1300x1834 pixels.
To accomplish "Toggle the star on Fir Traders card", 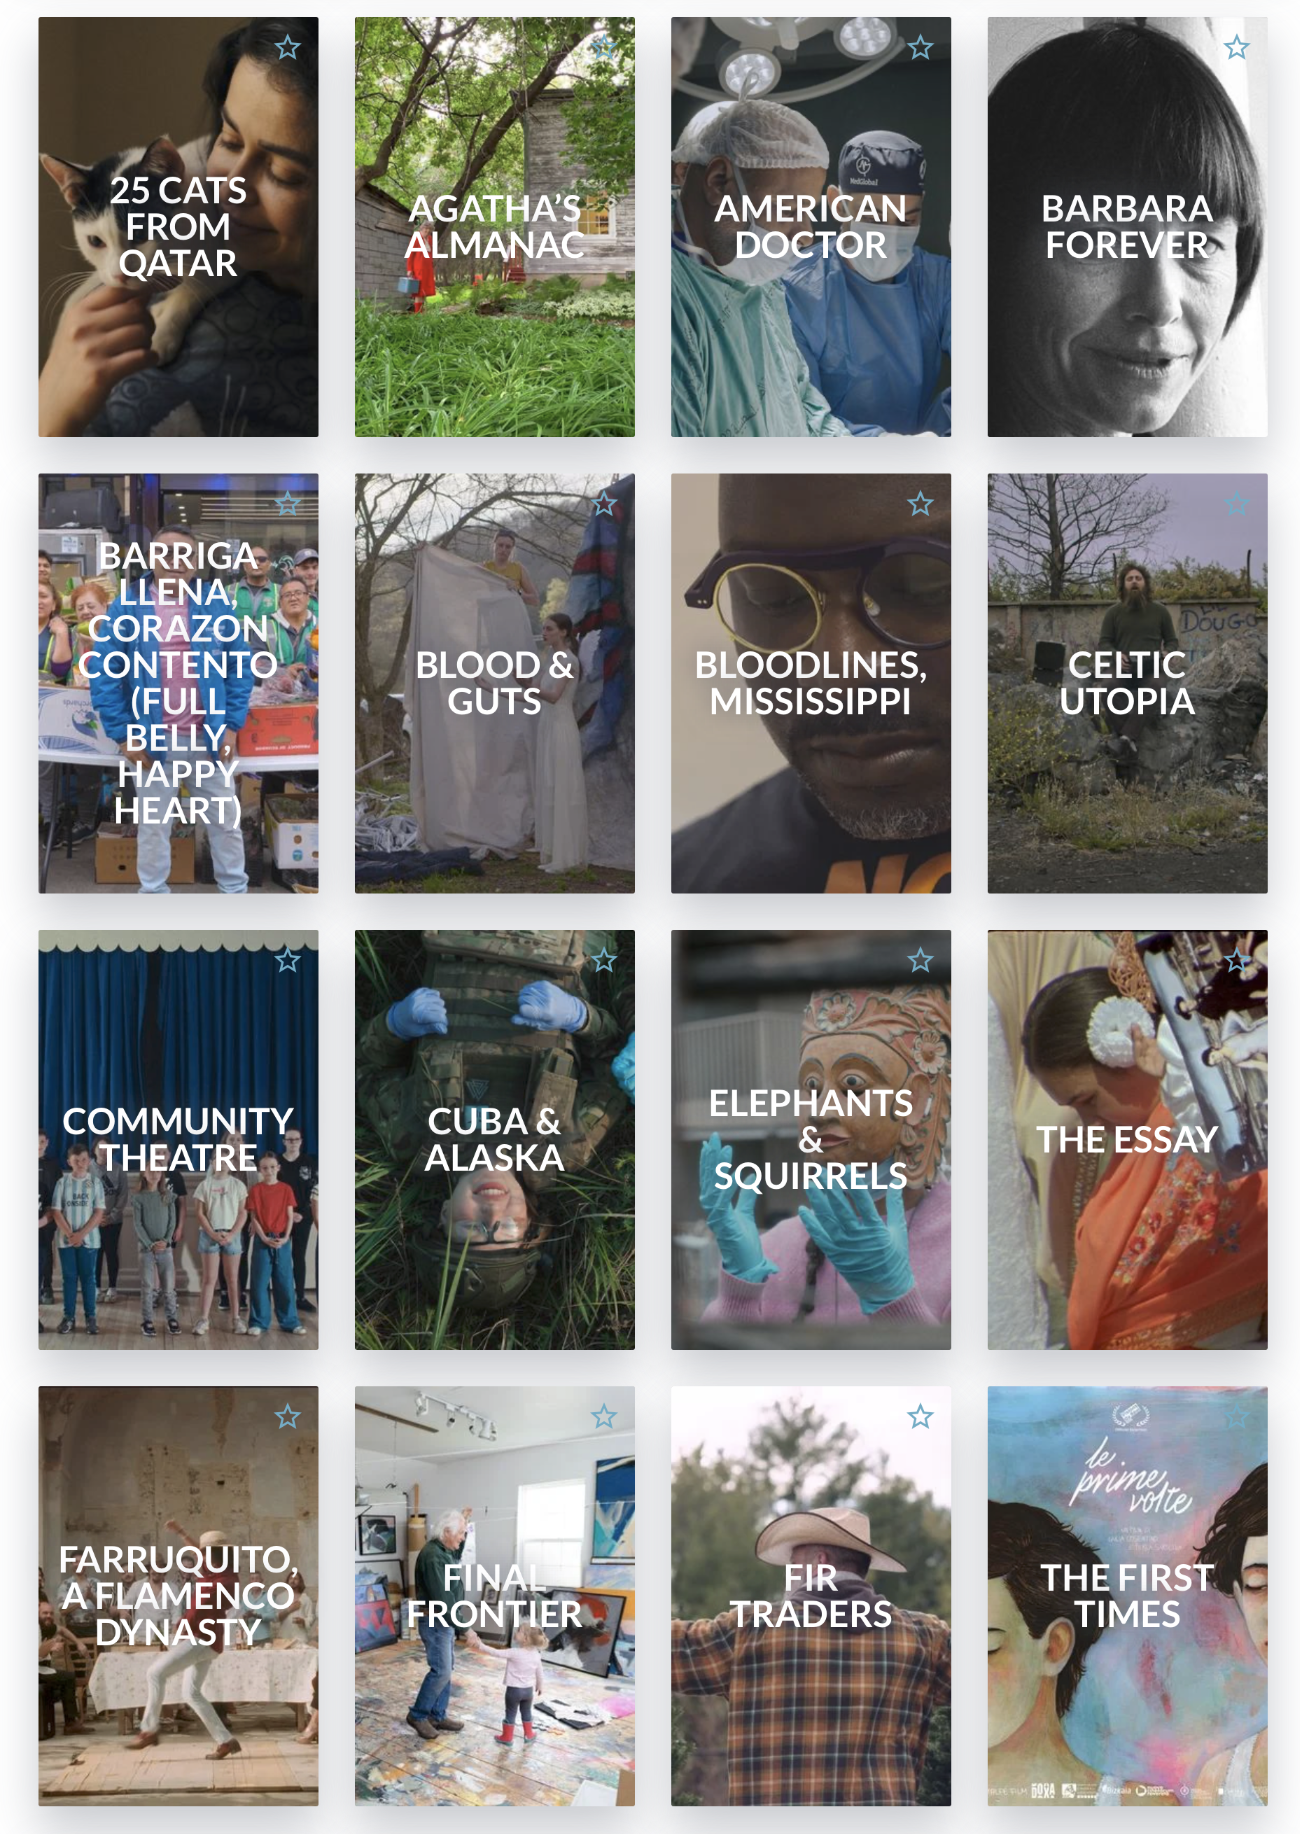I will (x=920, y=1417).
